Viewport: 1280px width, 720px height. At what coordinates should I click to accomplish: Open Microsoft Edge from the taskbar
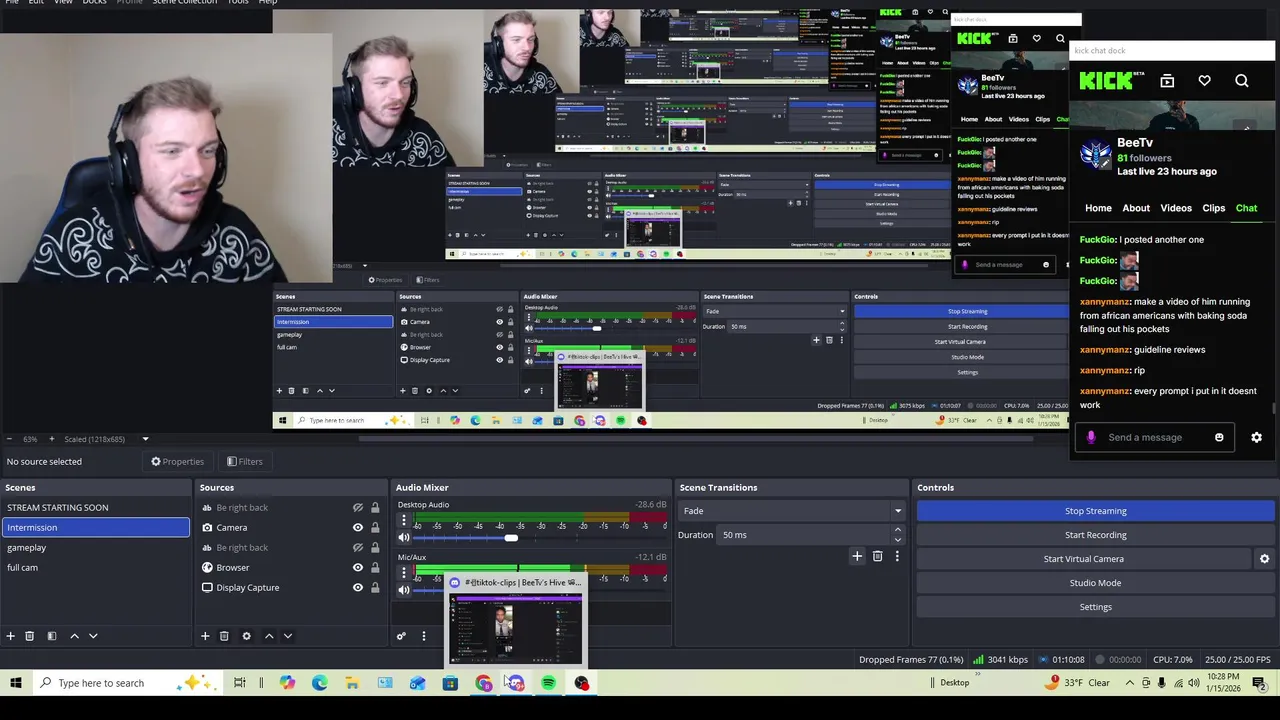(319, 683)
